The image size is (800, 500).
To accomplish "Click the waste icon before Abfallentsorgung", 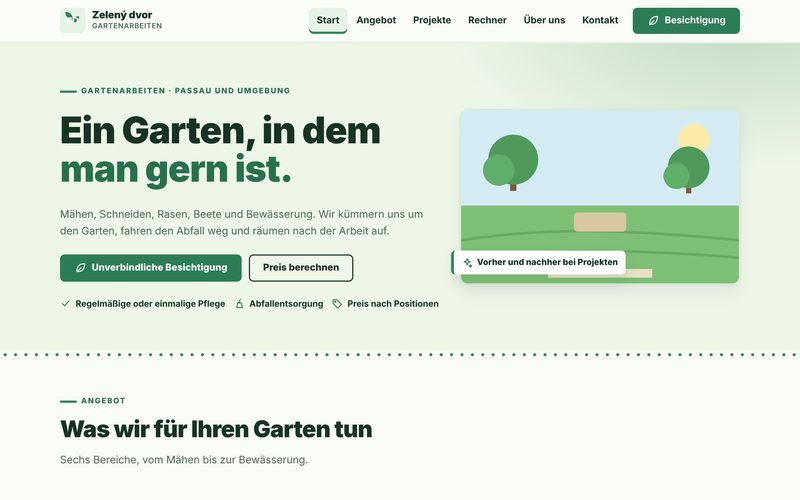I will click(239, 304).
